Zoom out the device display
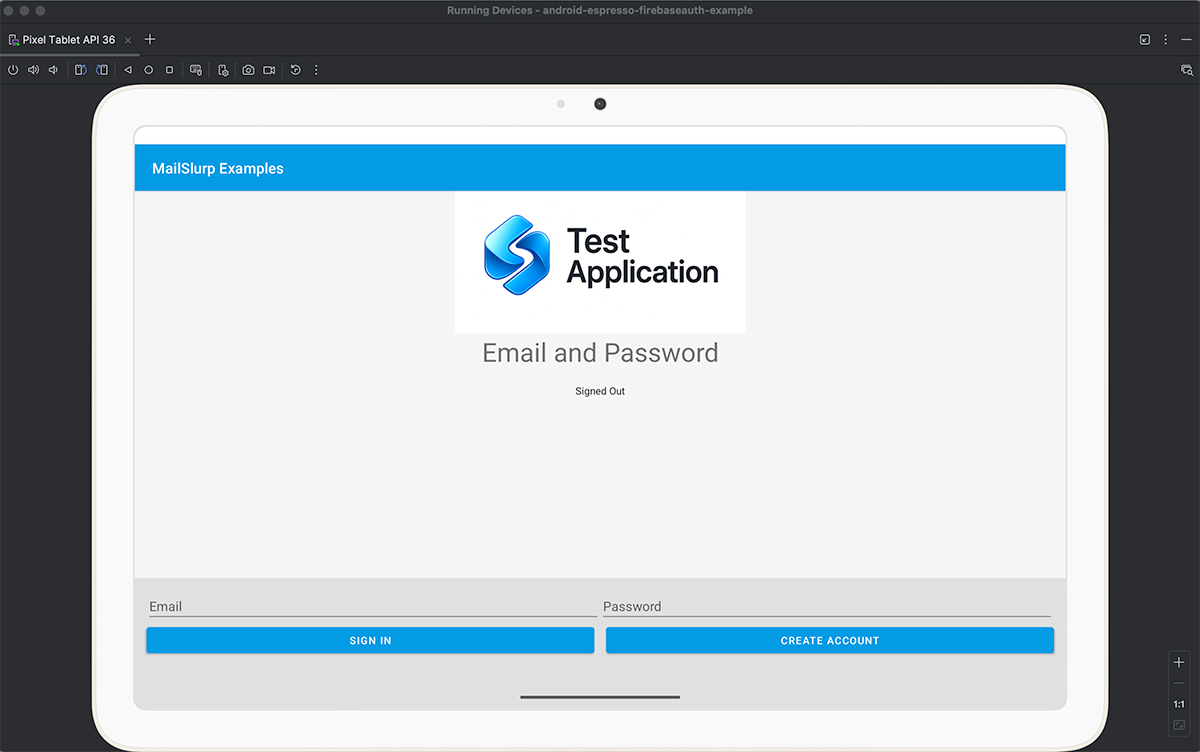This screenshot has width=1200, height=752. (1179, 683)
